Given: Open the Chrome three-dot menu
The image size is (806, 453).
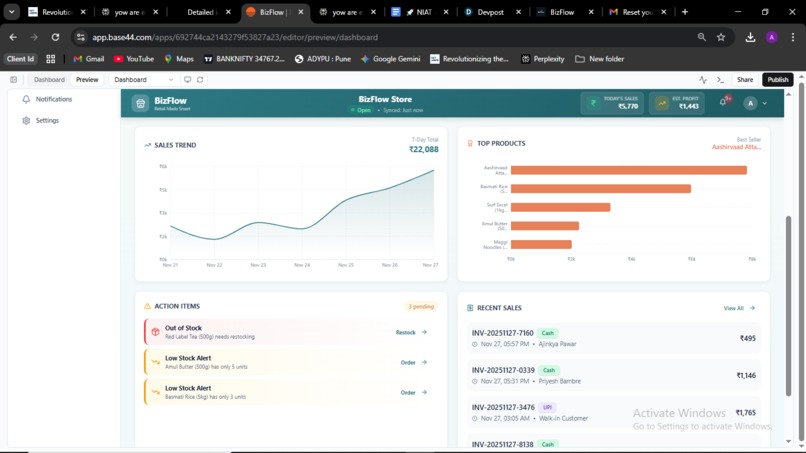Looking at the screenshot, I should [x=793, y=37].
